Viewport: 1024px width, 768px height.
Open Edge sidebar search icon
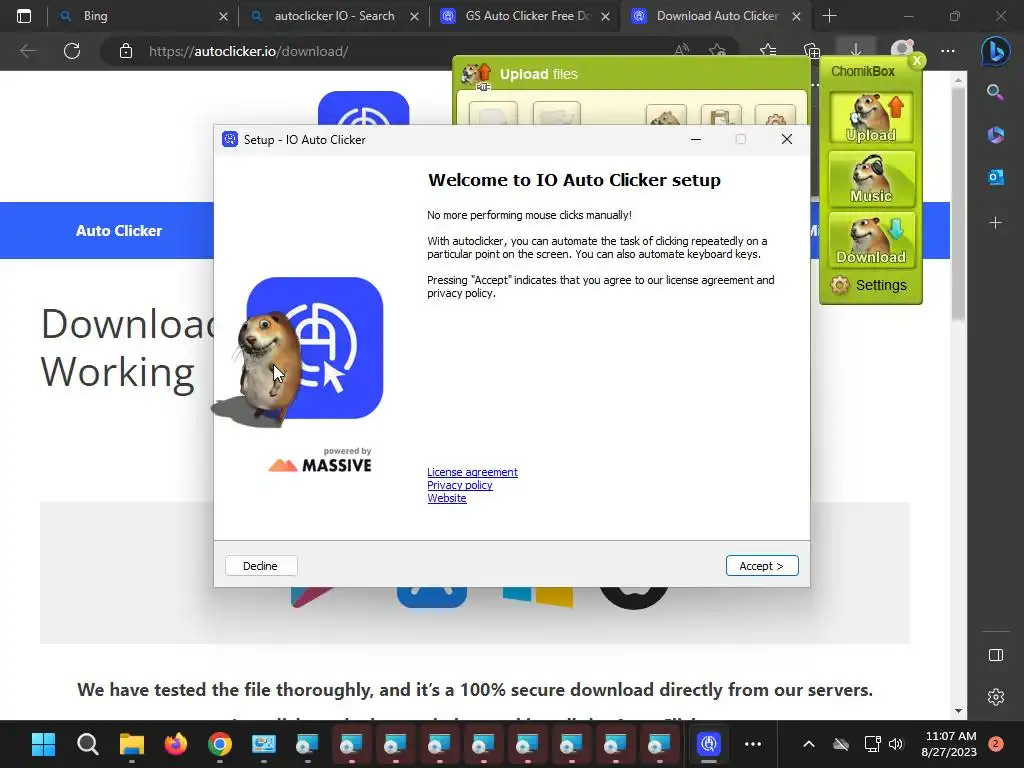[995, 92]
